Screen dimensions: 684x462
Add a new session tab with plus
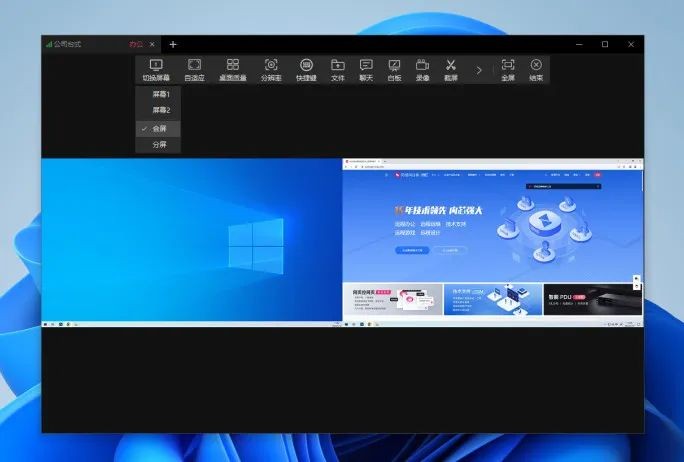pyautogui.click(x=173, y=44)
